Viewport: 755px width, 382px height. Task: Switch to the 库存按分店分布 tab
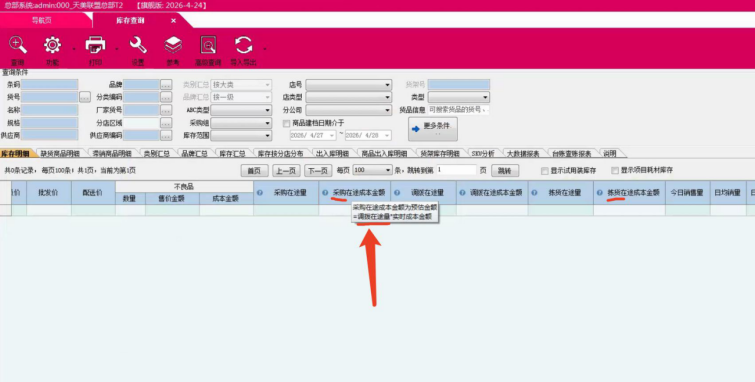click(281, 154)
